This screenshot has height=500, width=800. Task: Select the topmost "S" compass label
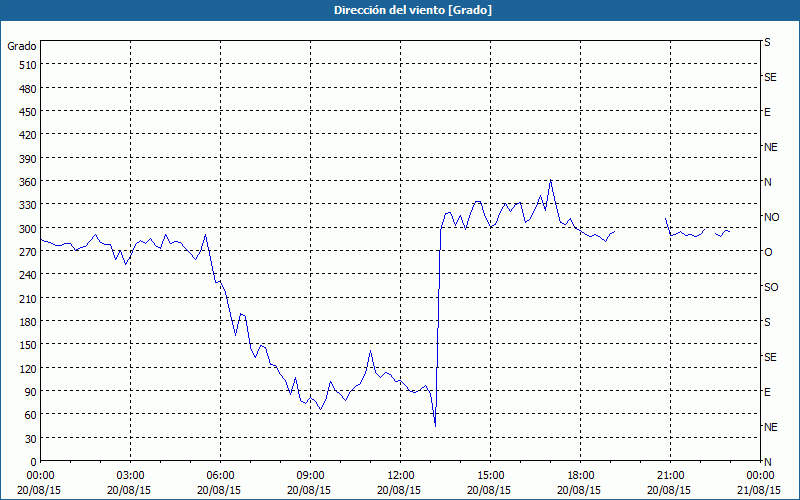click(767, 42)
